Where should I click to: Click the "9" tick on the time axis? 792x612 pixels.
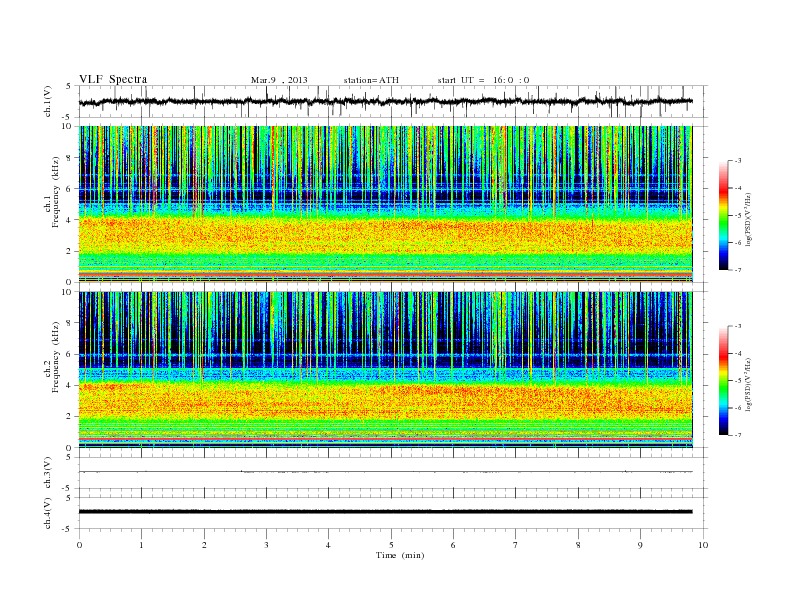pos(640,545)
